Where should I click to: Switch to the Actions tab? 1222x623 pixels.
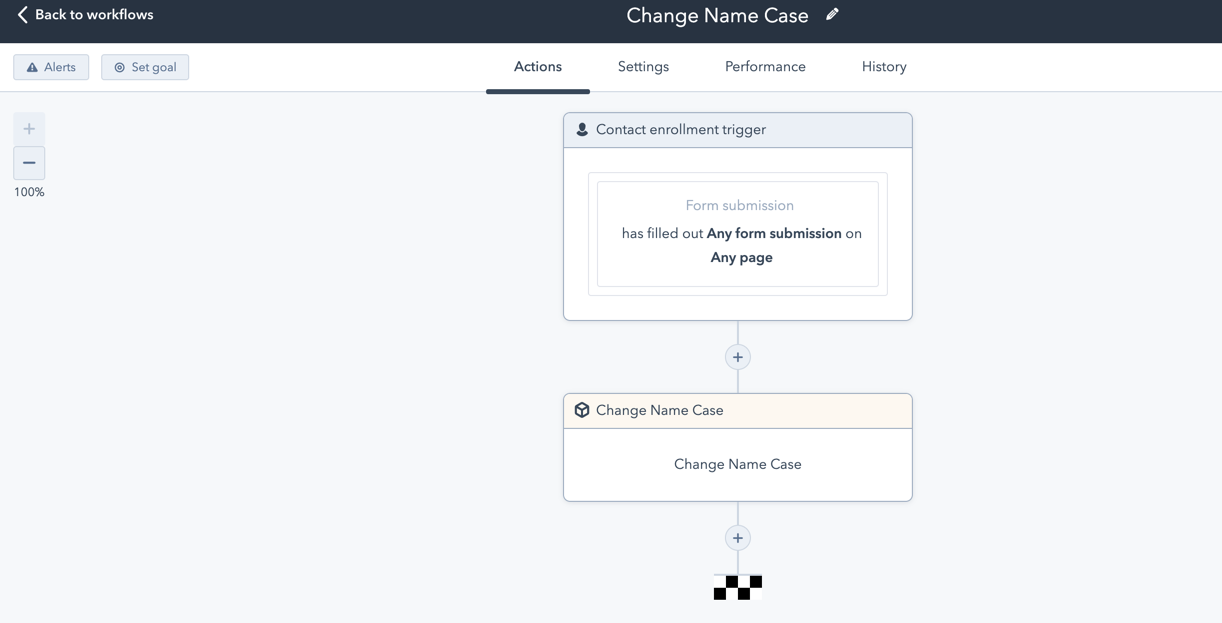pos(538,67)
